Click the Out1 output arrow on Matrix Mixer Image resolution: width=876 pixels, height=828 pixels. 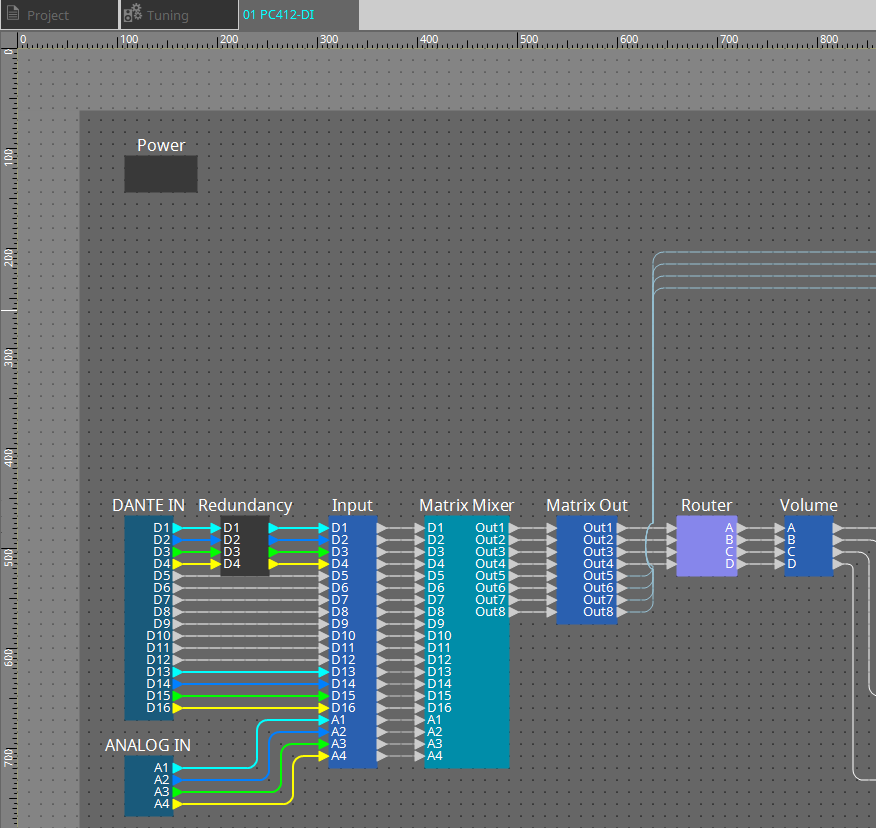tap(513, 528)
